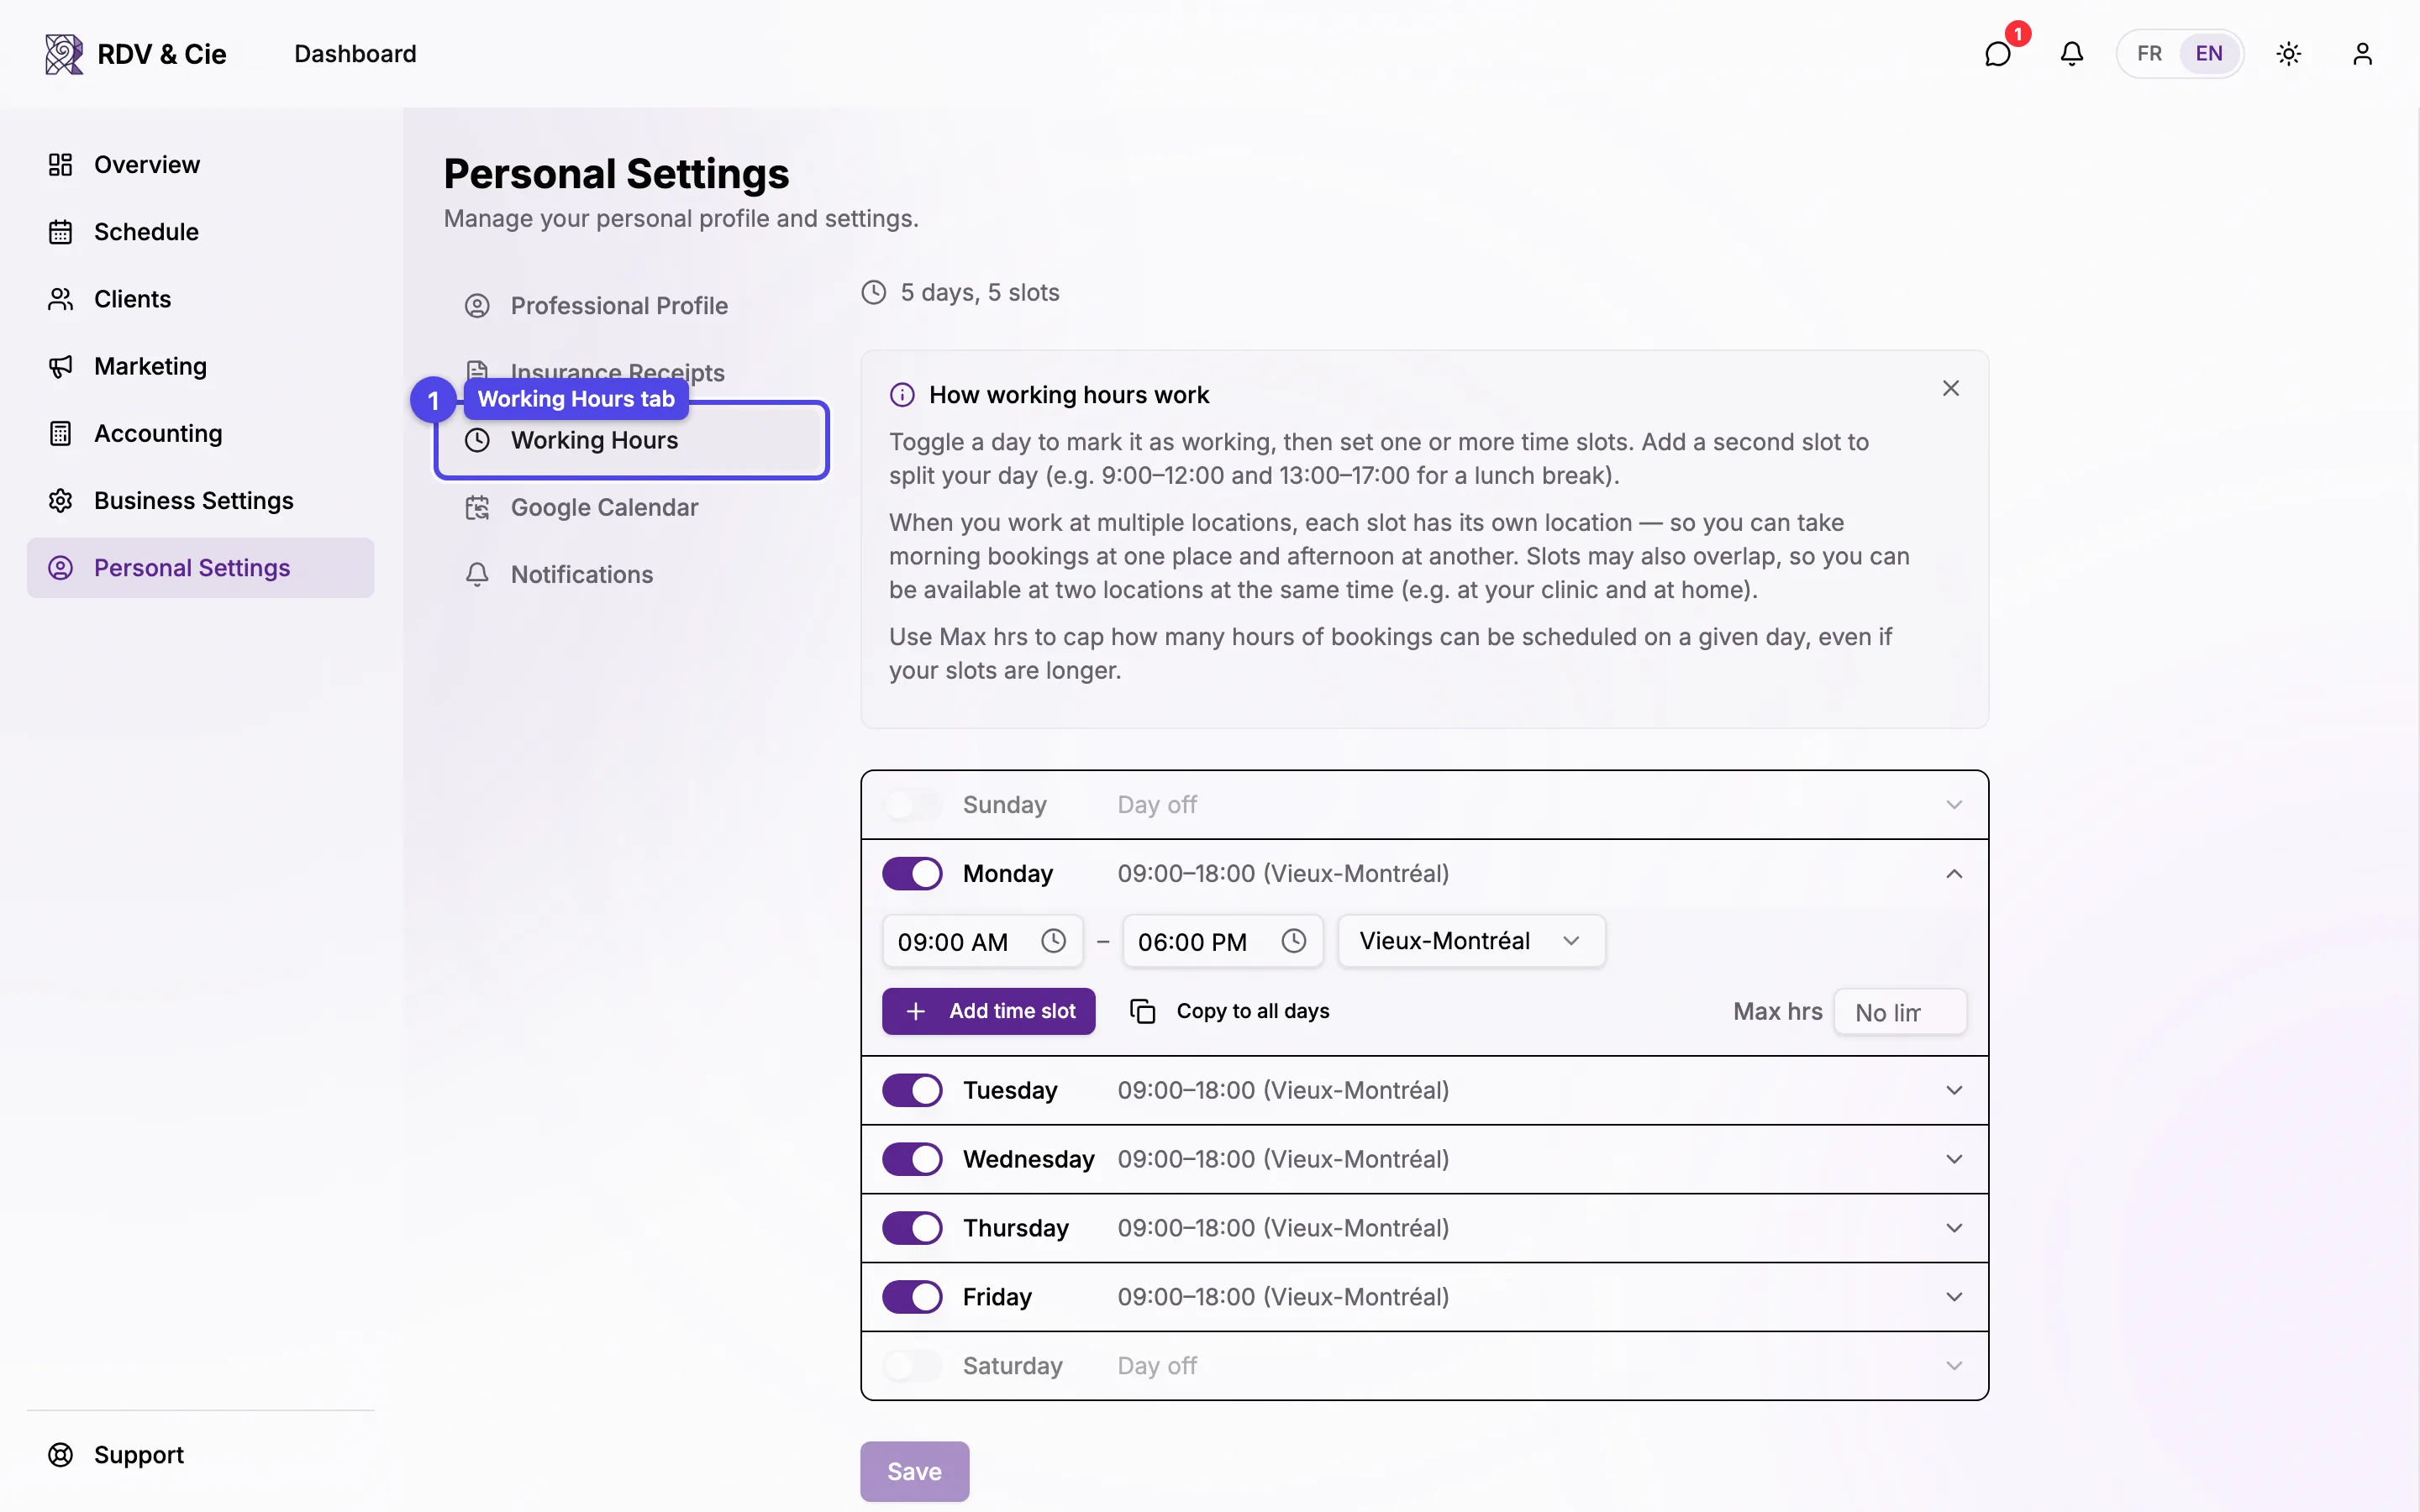Click the Marketing megaphone icon

61,366
